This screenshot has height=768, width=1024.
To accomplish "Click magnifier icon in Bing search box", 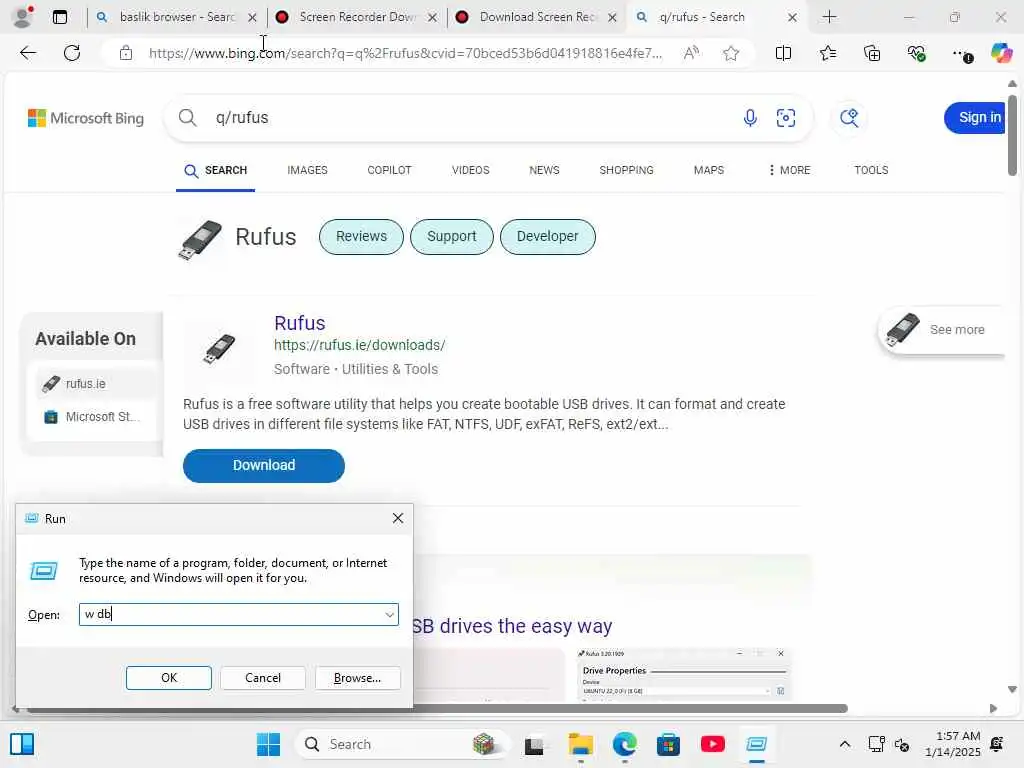I will click(x=187, y=118).
